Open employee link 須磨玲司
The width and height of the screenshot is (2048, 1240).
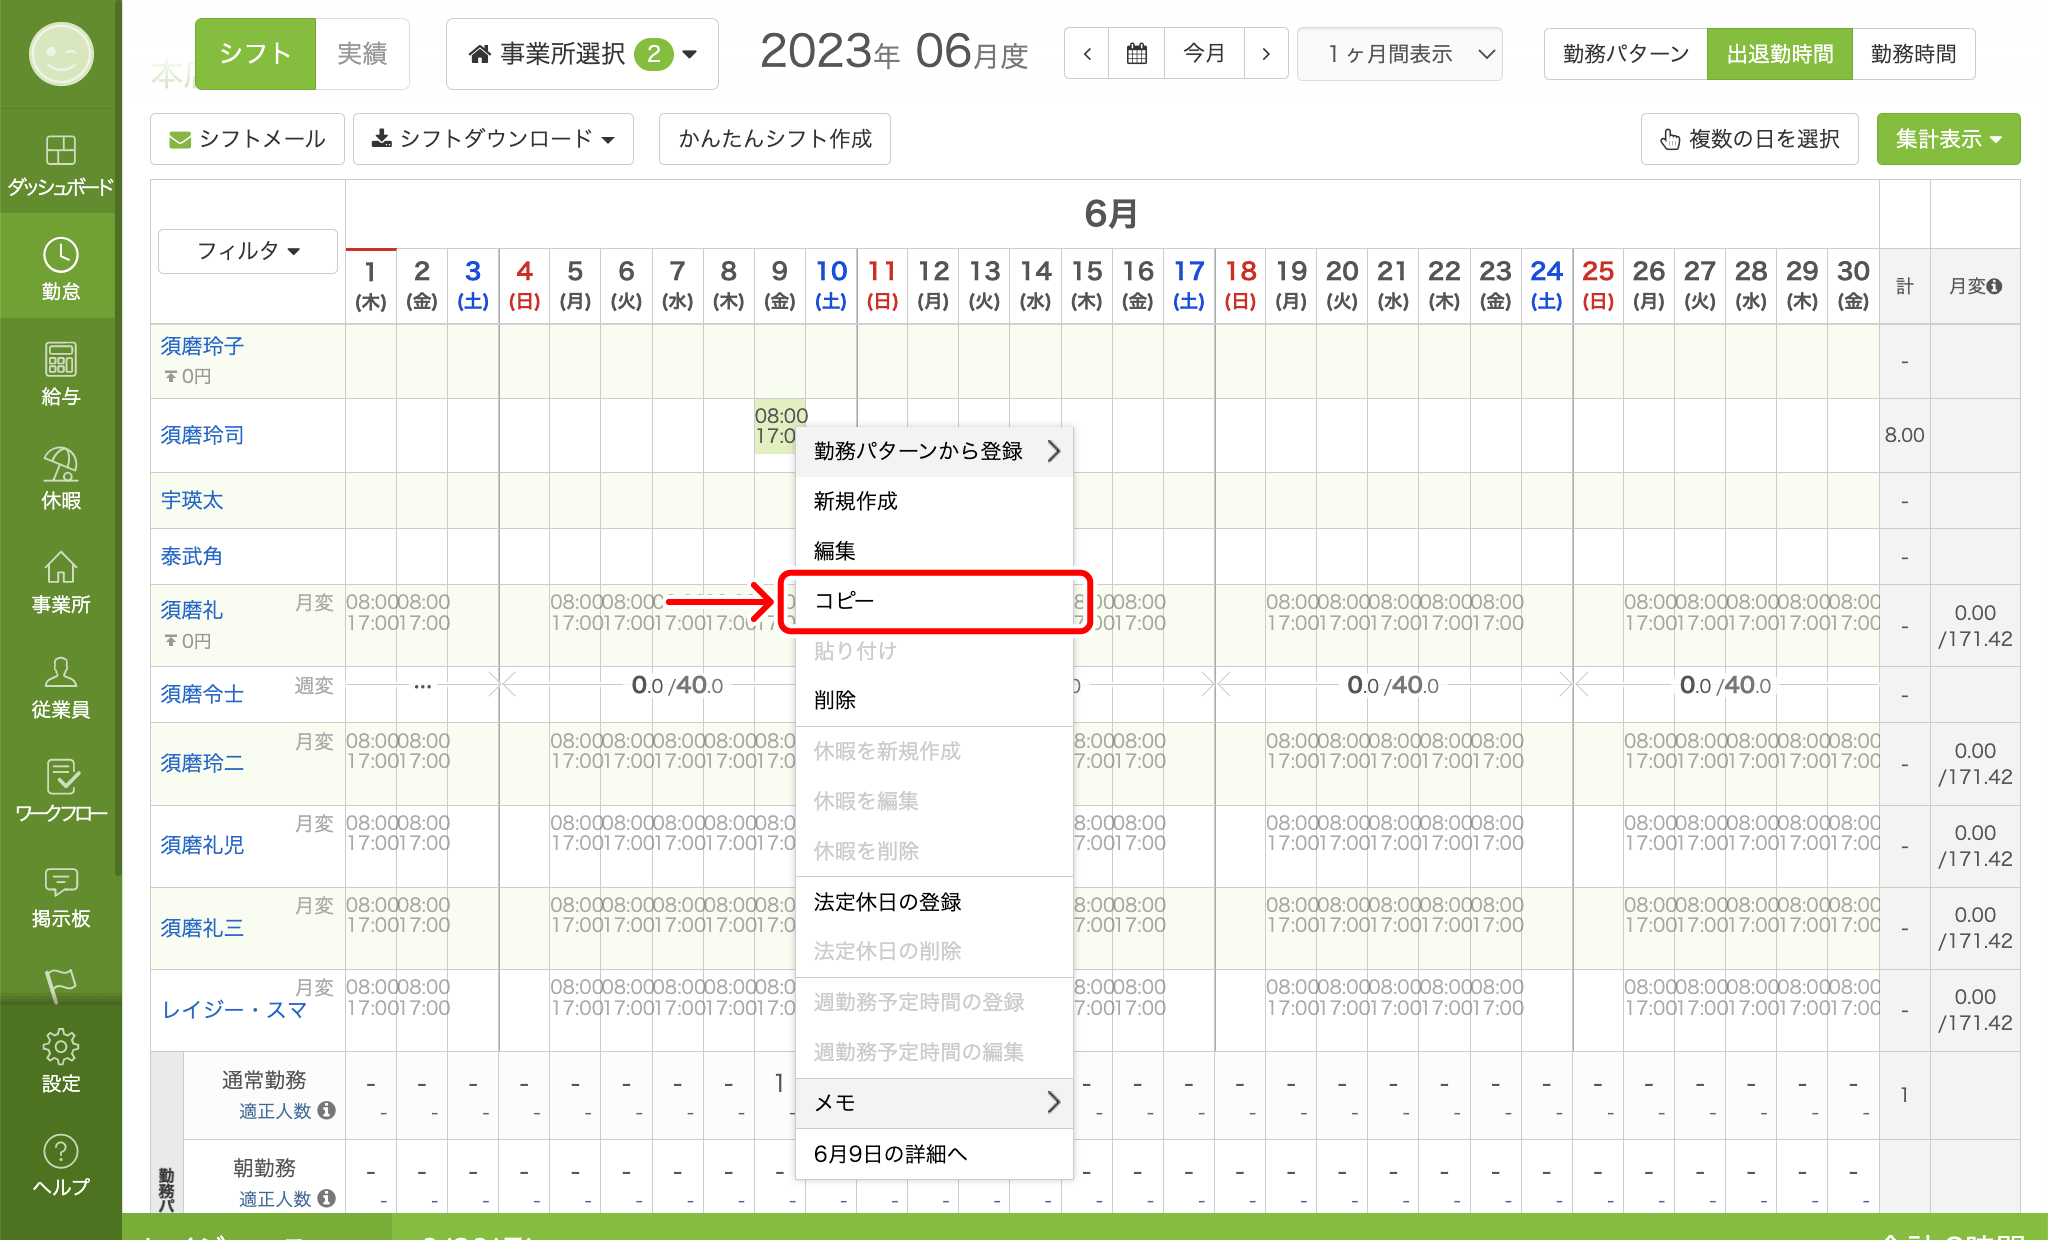point(202,435)
